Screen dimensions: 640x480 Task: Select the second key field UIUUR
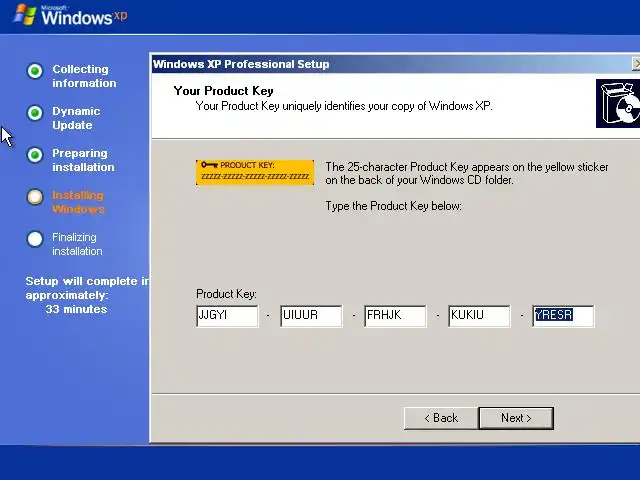311,316
